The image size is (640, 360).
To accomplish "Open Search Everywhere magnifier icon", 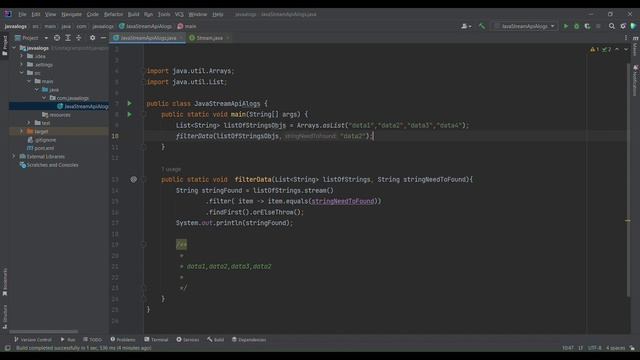I will tap(611, 26).
